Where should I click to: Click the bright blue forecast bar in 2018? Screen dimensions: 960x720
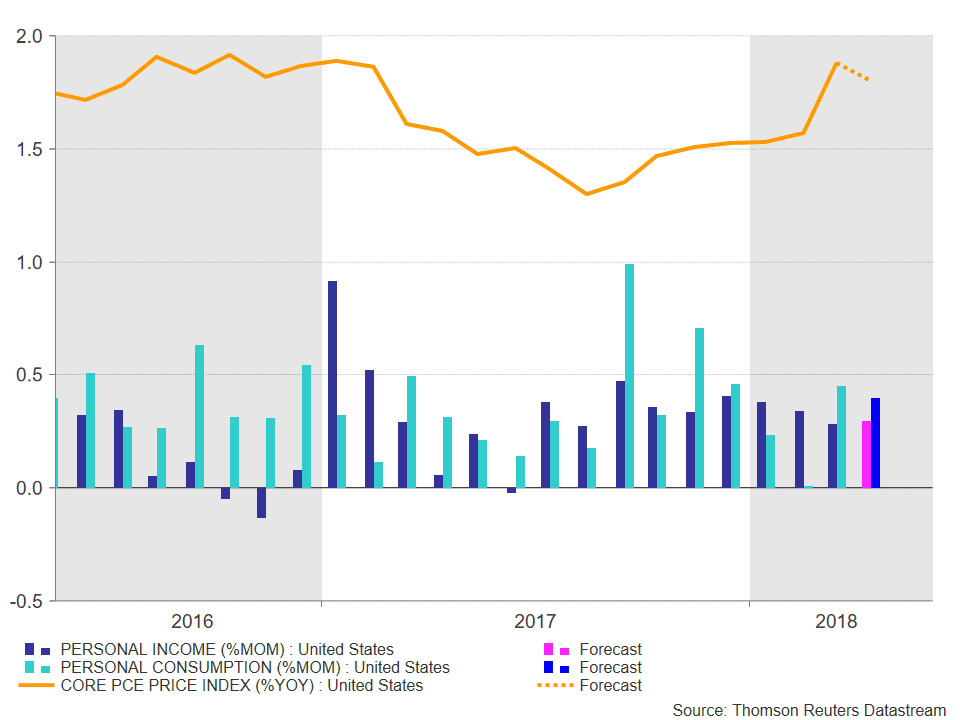point(876,443)
